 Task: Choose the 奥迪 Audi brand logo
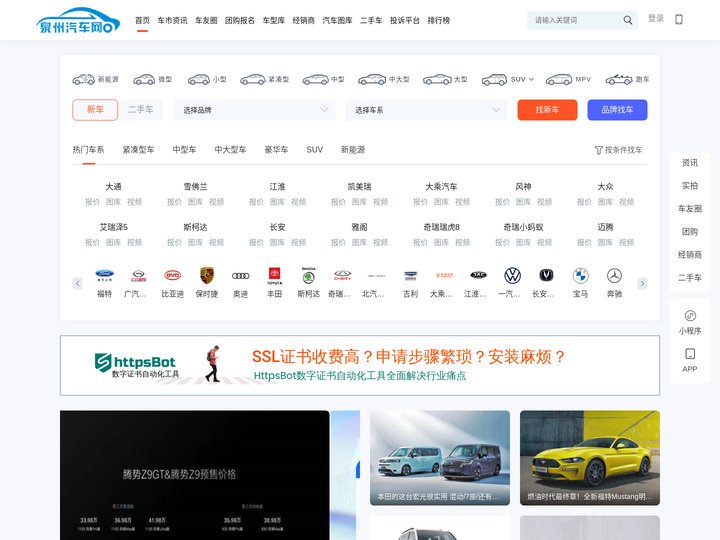pyautogui.click(x=241, y=276)
